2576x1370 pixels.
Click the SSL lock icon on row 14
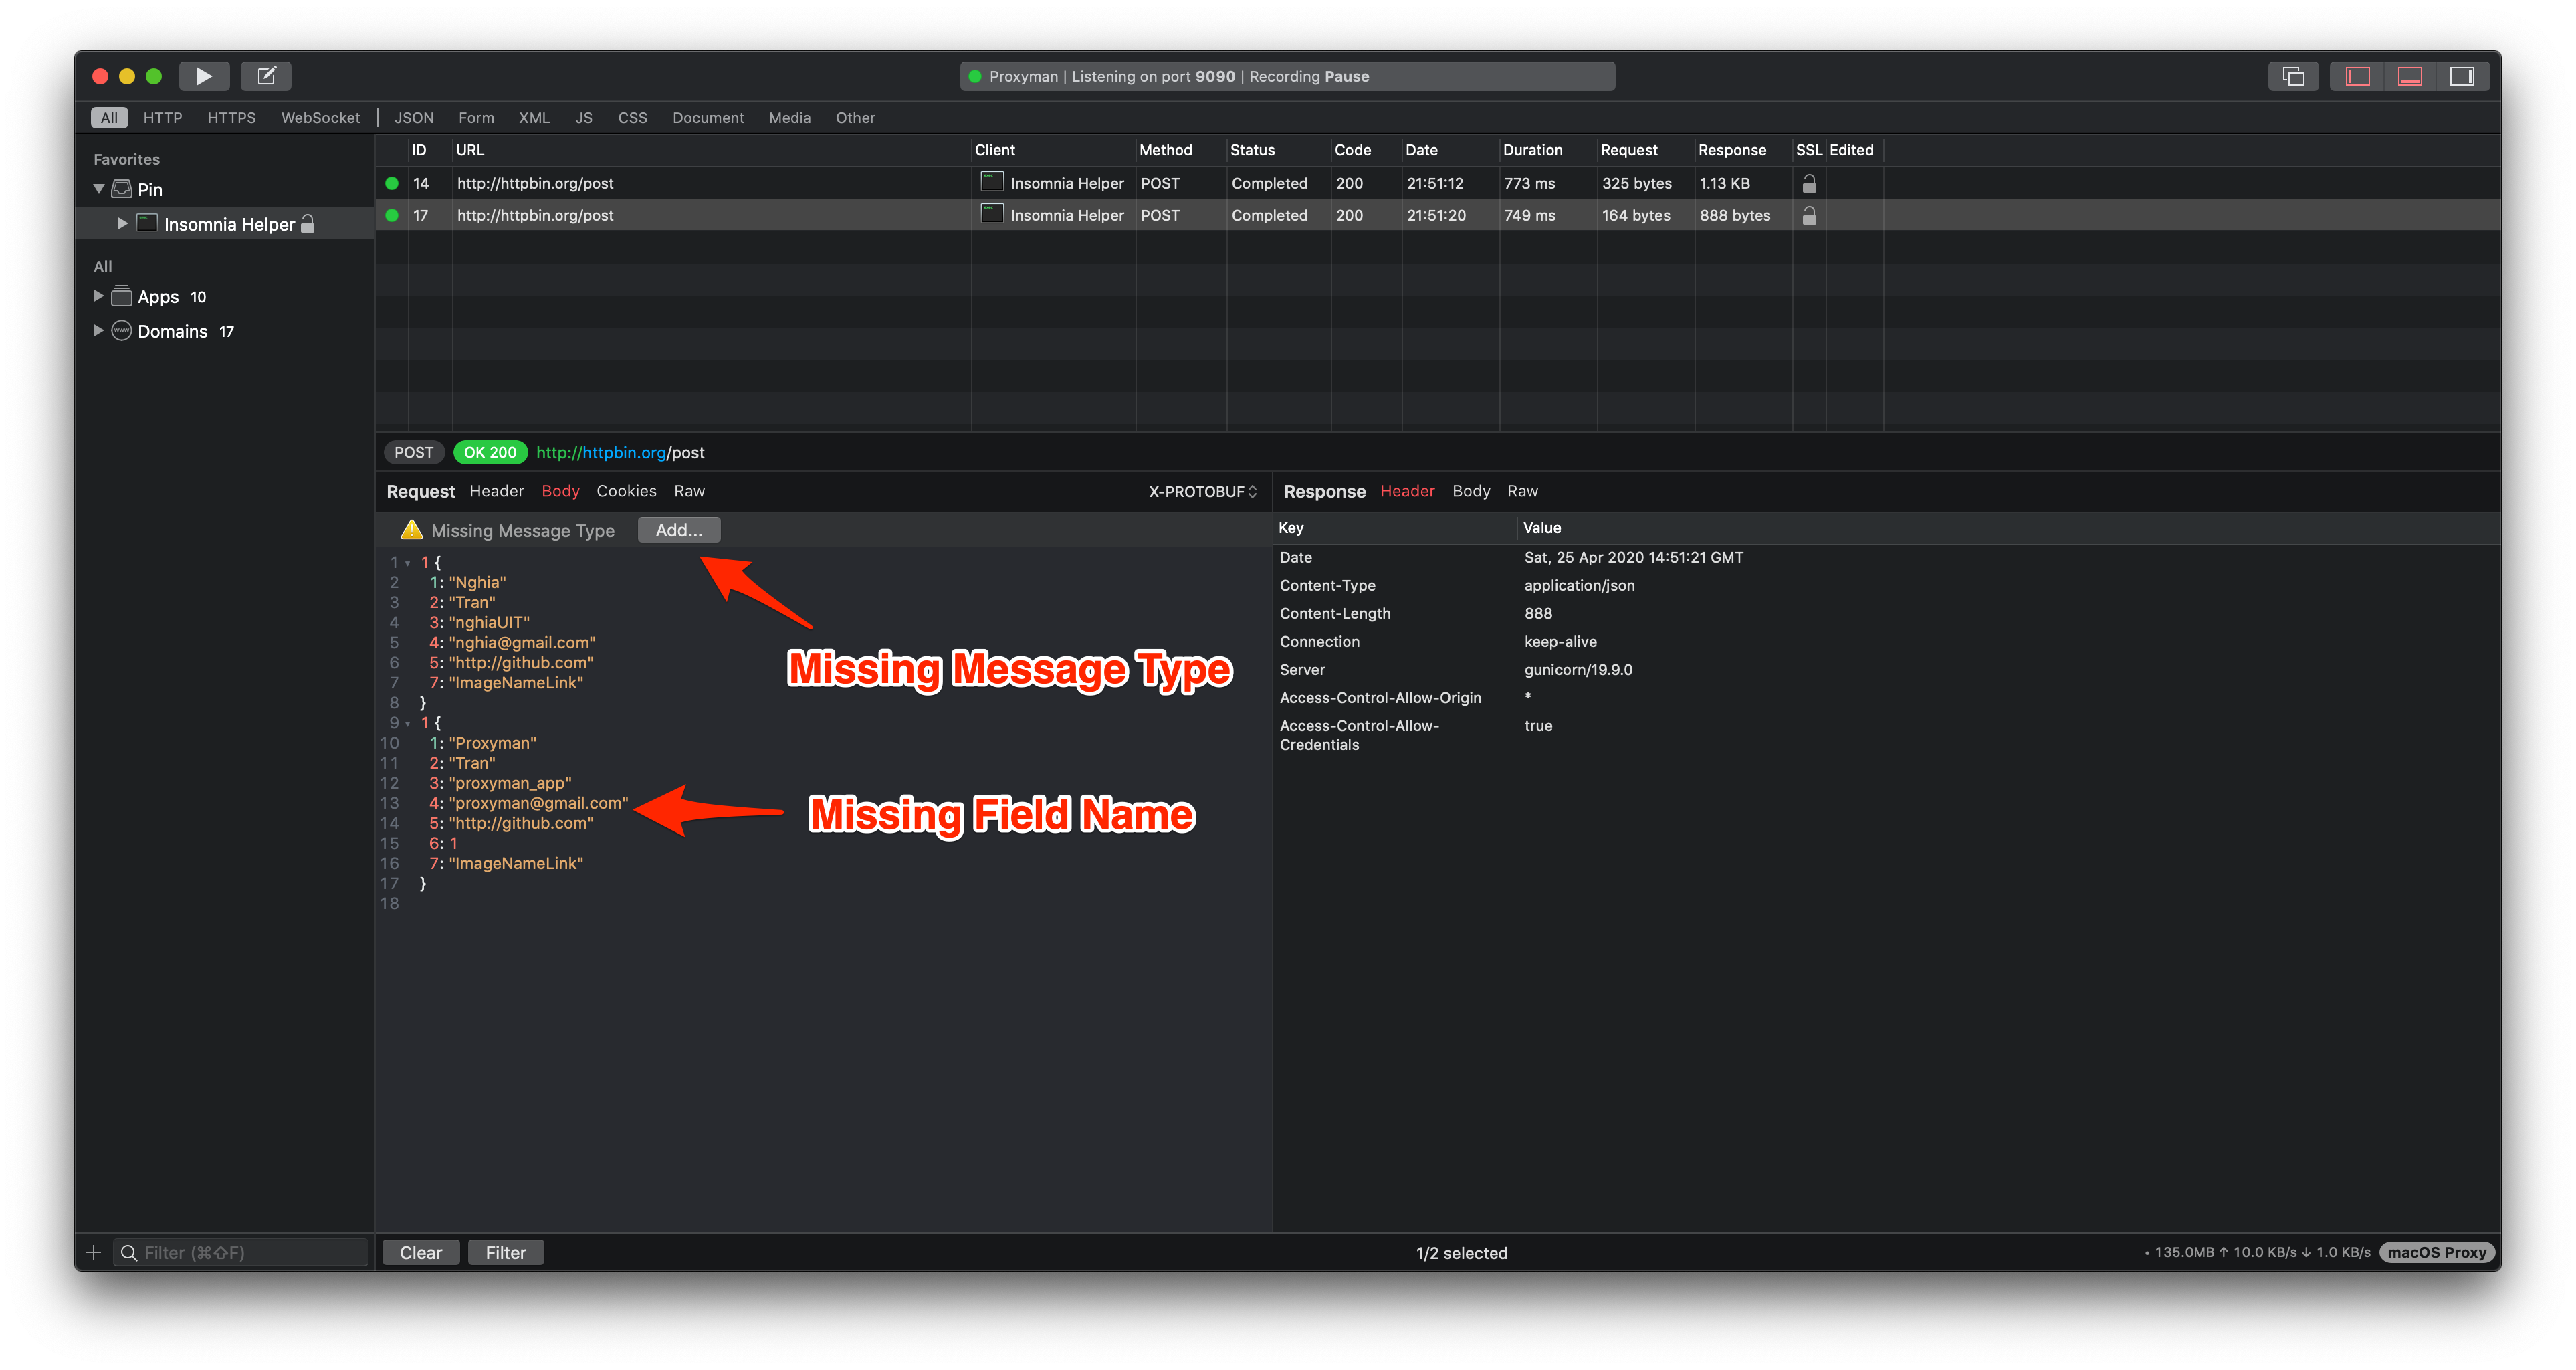point(1809,183)
